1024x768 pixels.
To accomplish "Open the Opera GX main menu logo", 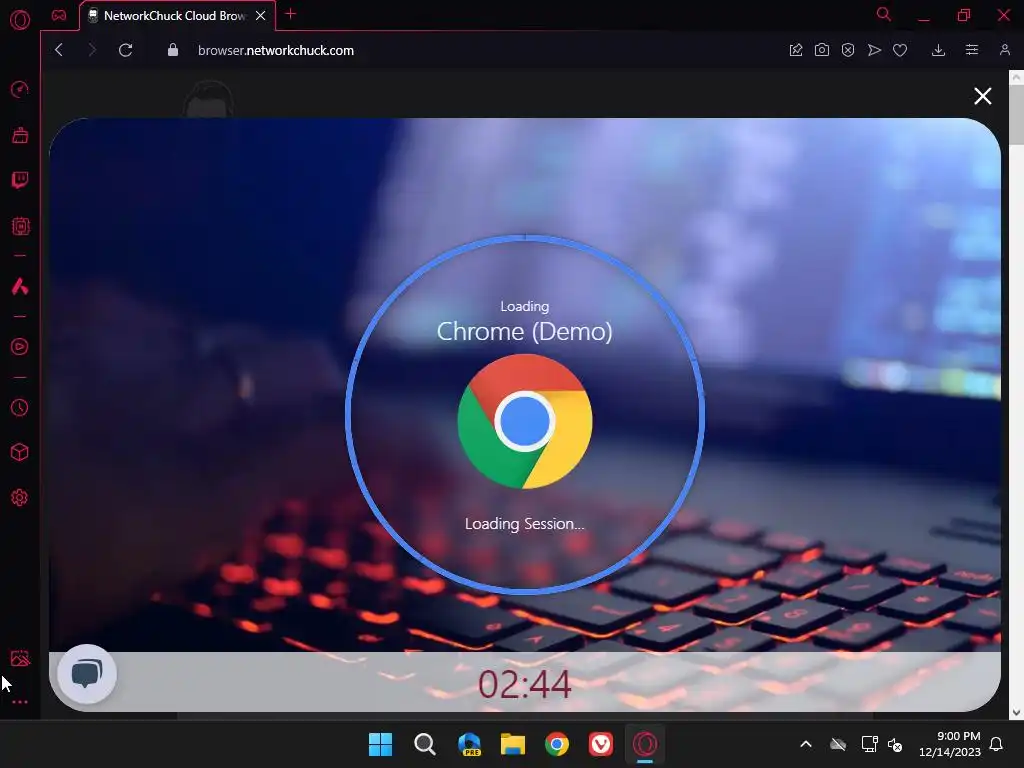I will 20,20.
